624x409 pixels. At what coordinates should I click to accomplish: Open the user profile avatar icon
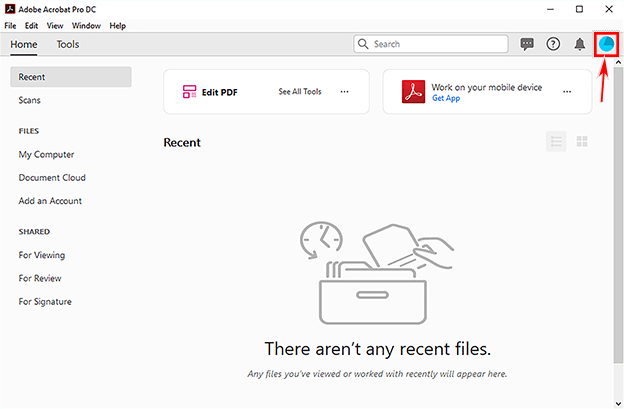point(606,44)
